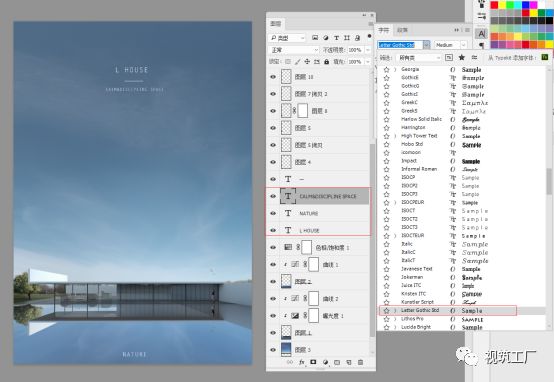Switch to the 图层 layers tab
554x382 pixels.
276,24
